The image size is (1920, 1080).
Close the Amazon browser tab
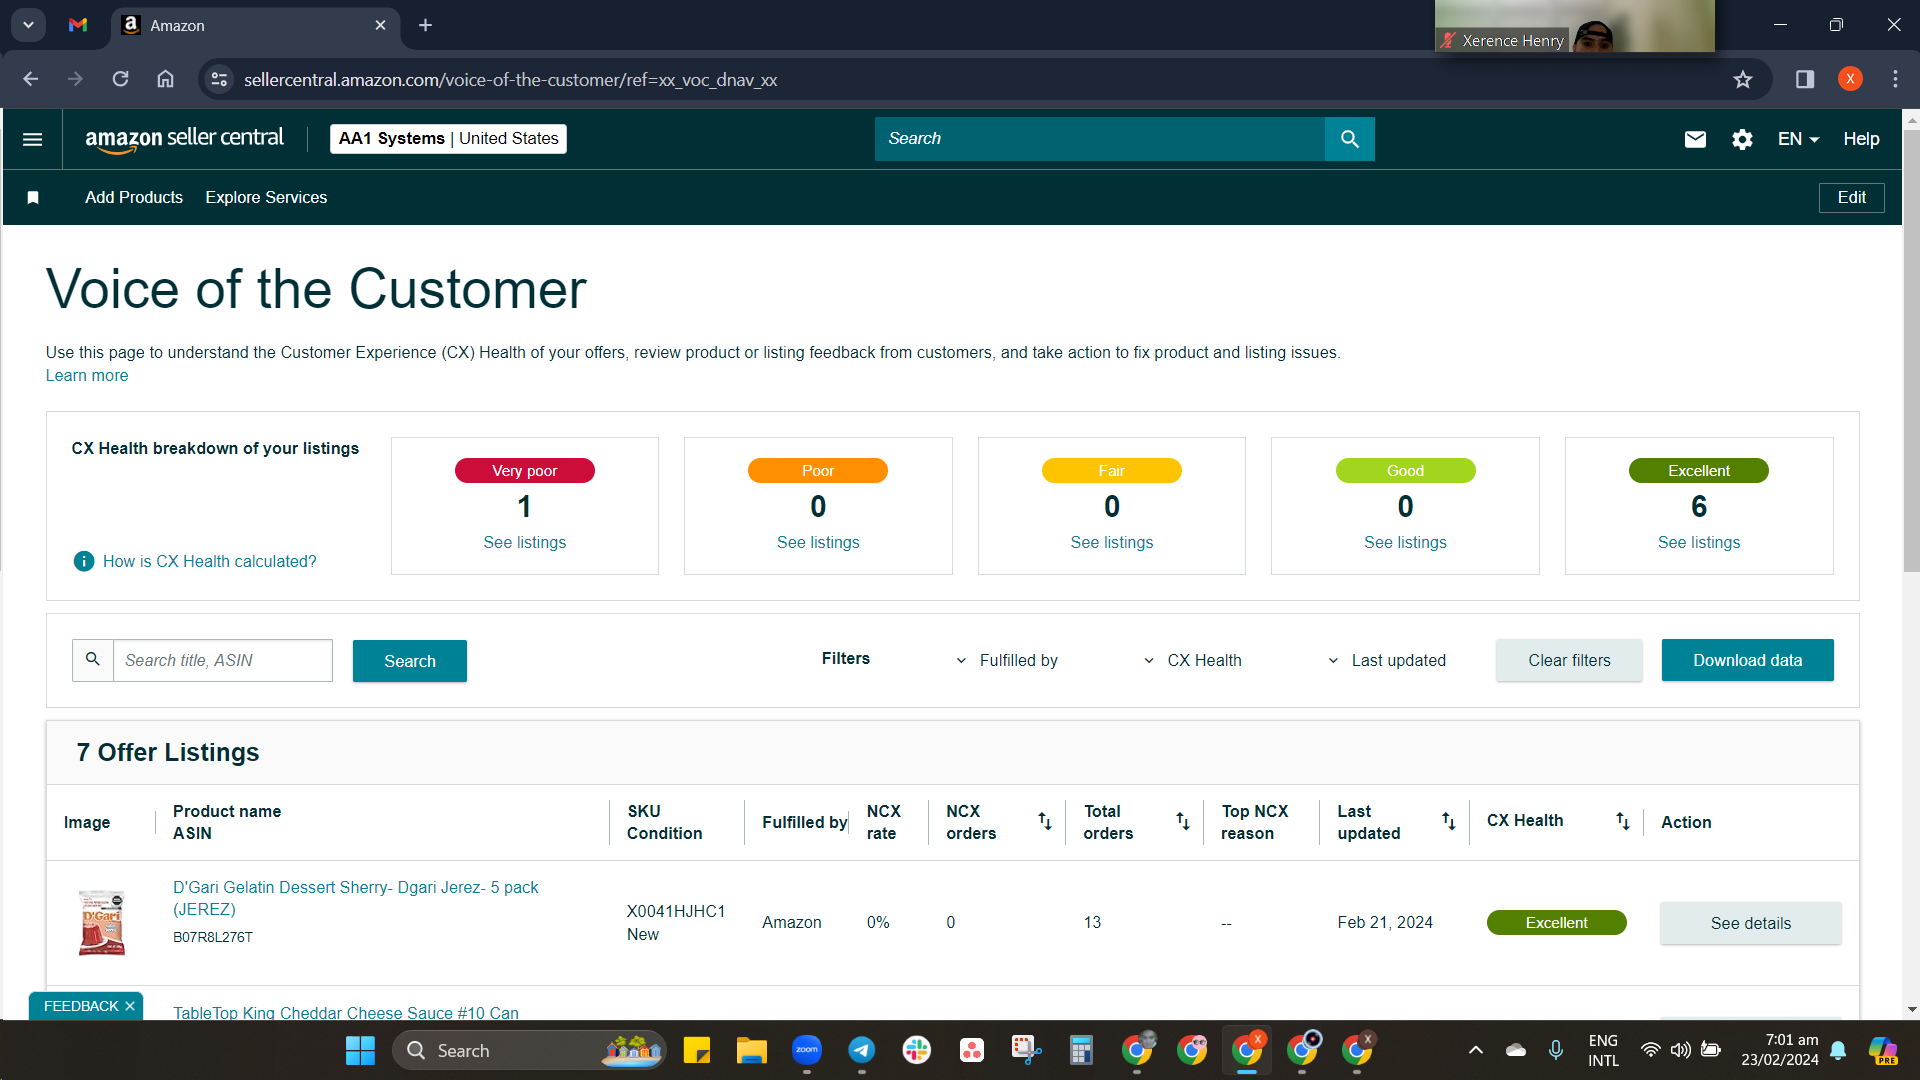pyautogui.click(x=380, y=25)
